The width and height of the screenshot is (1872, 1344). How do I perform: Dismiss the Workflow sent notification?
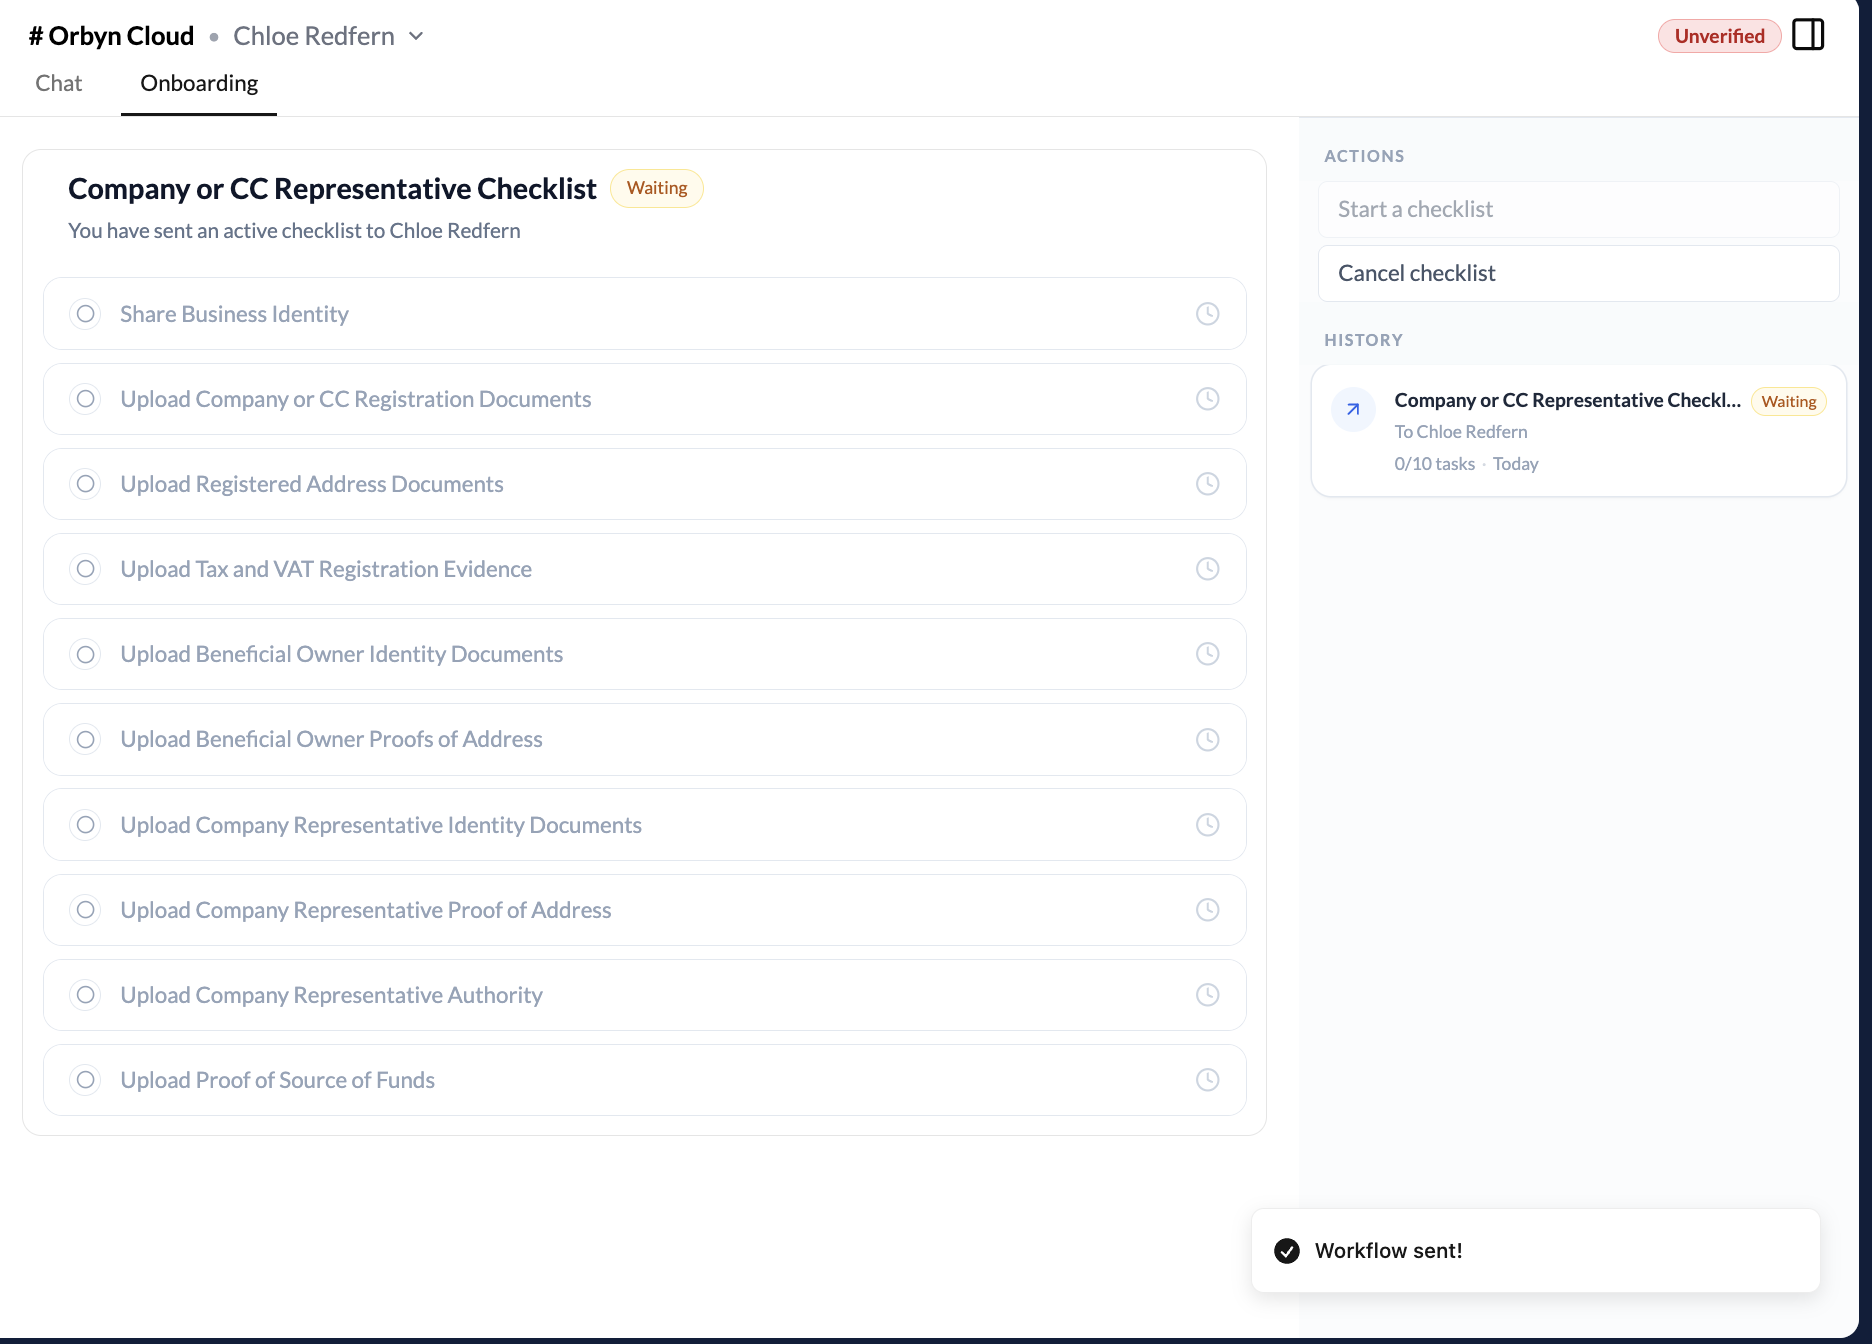[x=1536, y=1250]
